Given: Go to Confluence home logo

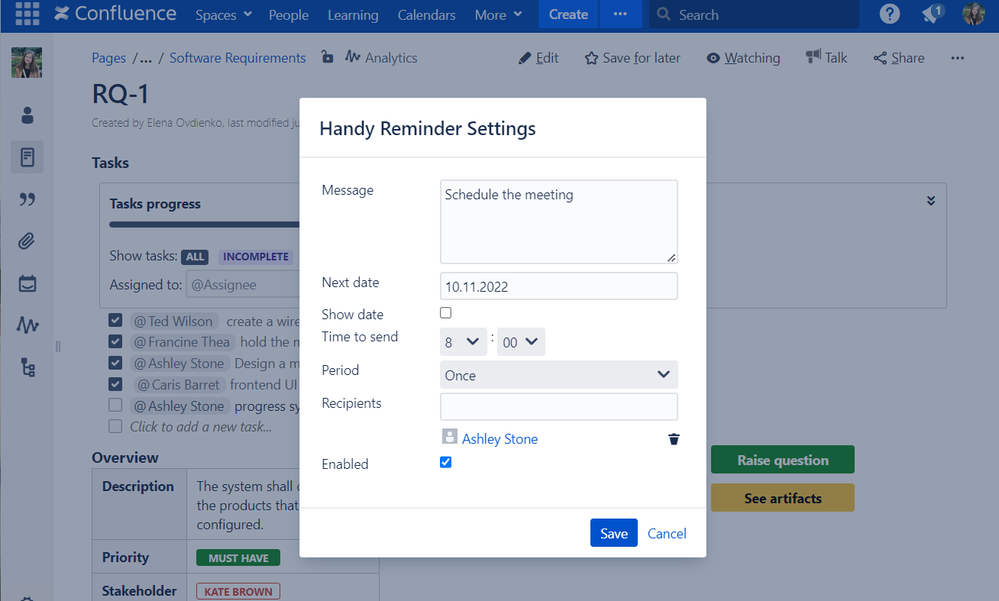Looking at the screenshot, I should 115,13.
